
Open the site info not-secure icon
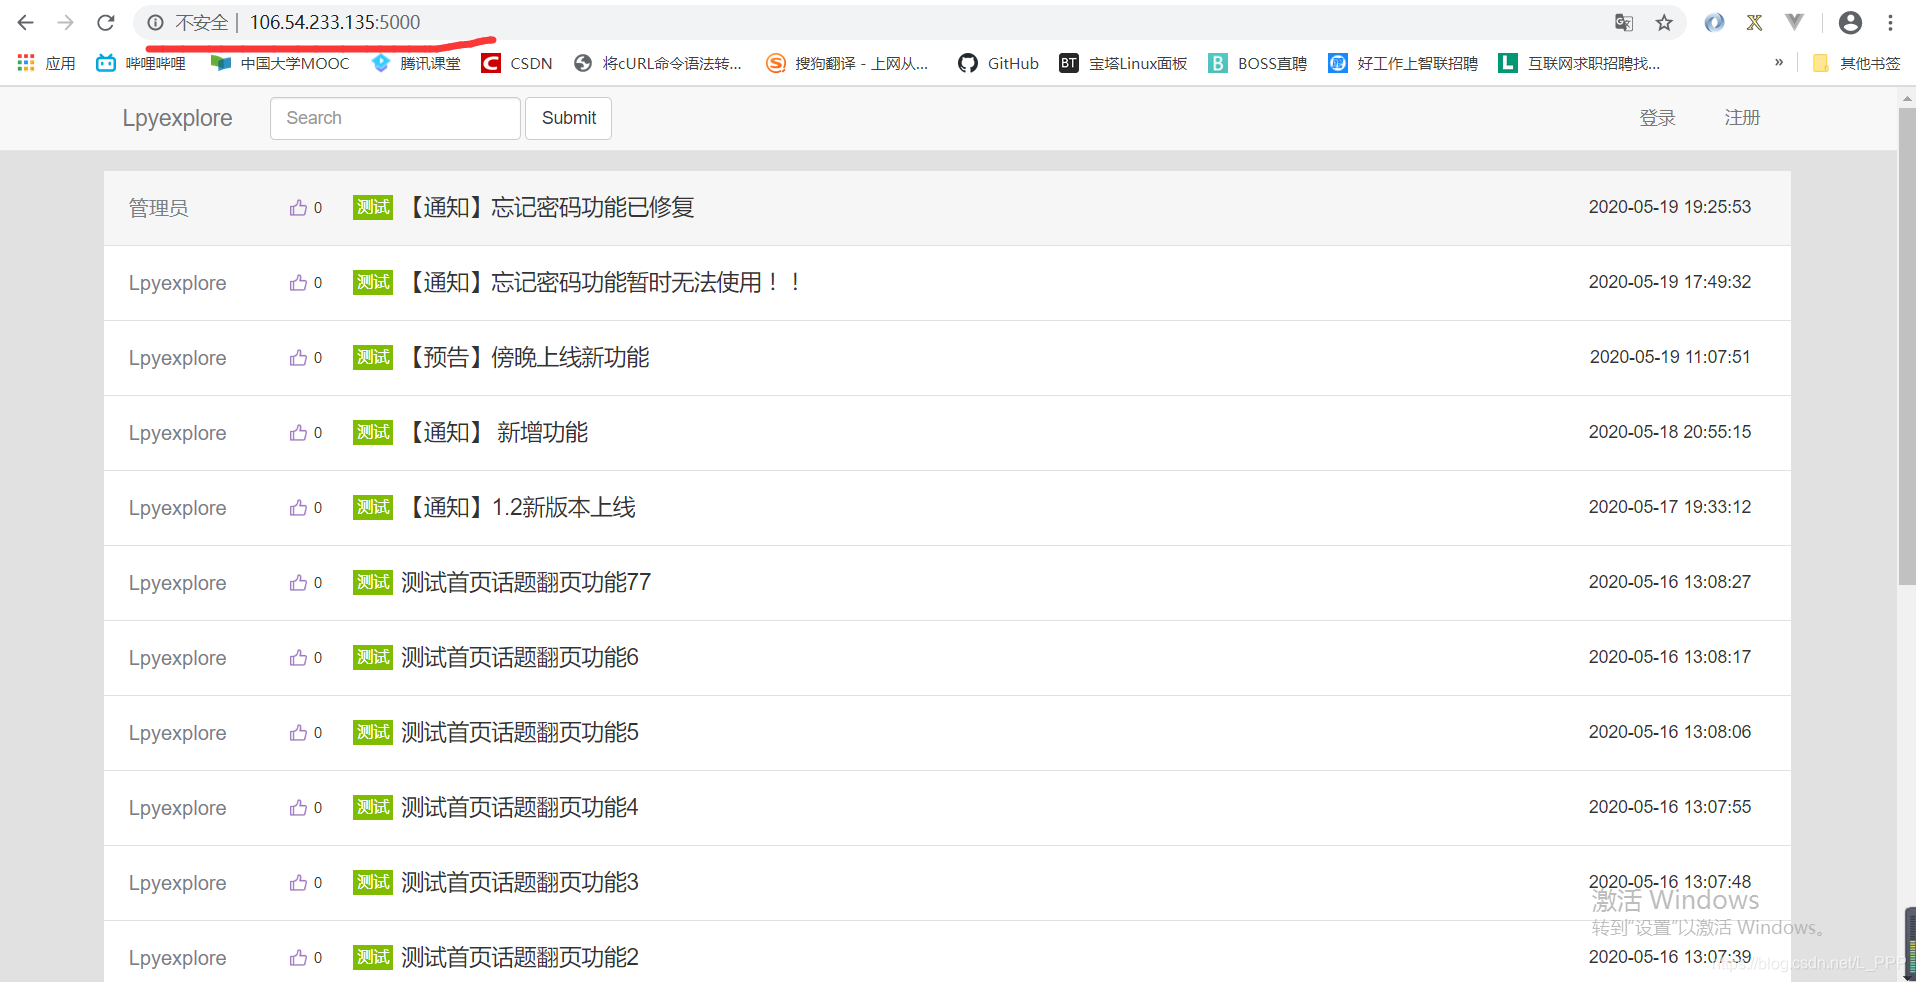(x=155, y=22)
